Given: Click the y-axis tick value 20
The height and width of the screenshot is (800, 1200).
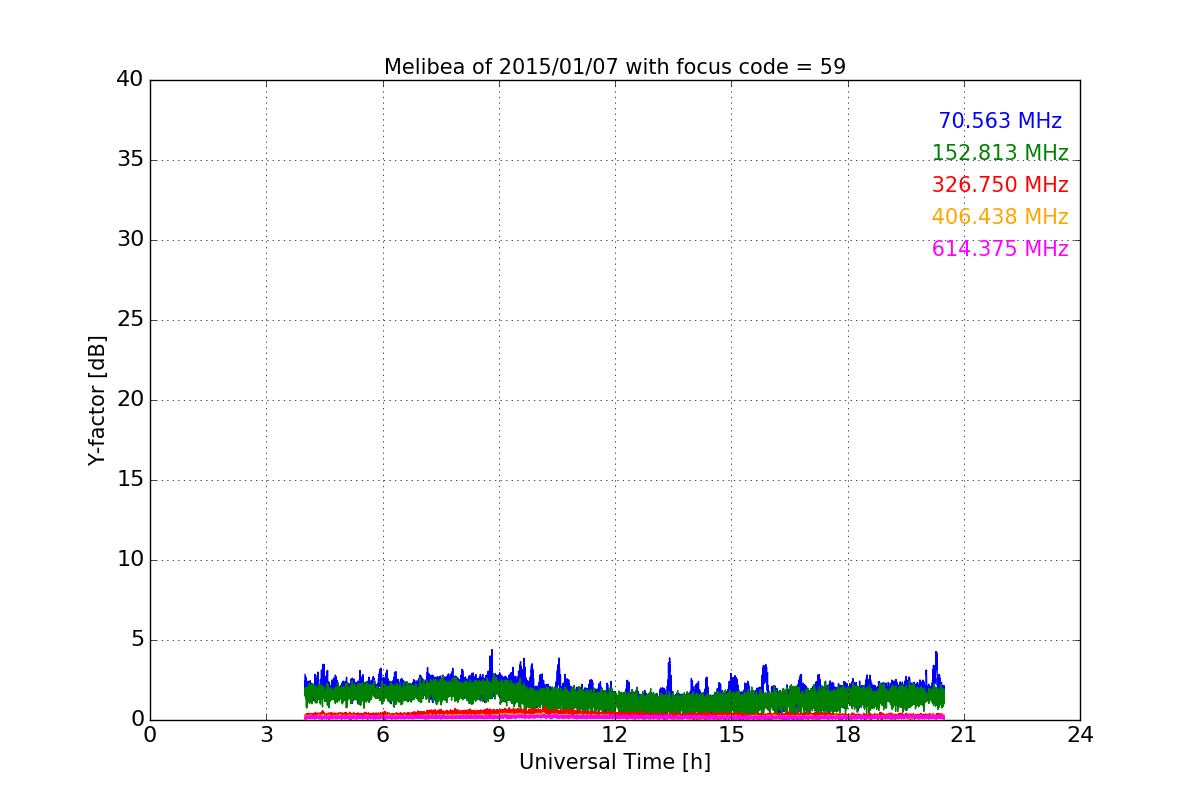Looking at the screenshot, I should [130, 400].
